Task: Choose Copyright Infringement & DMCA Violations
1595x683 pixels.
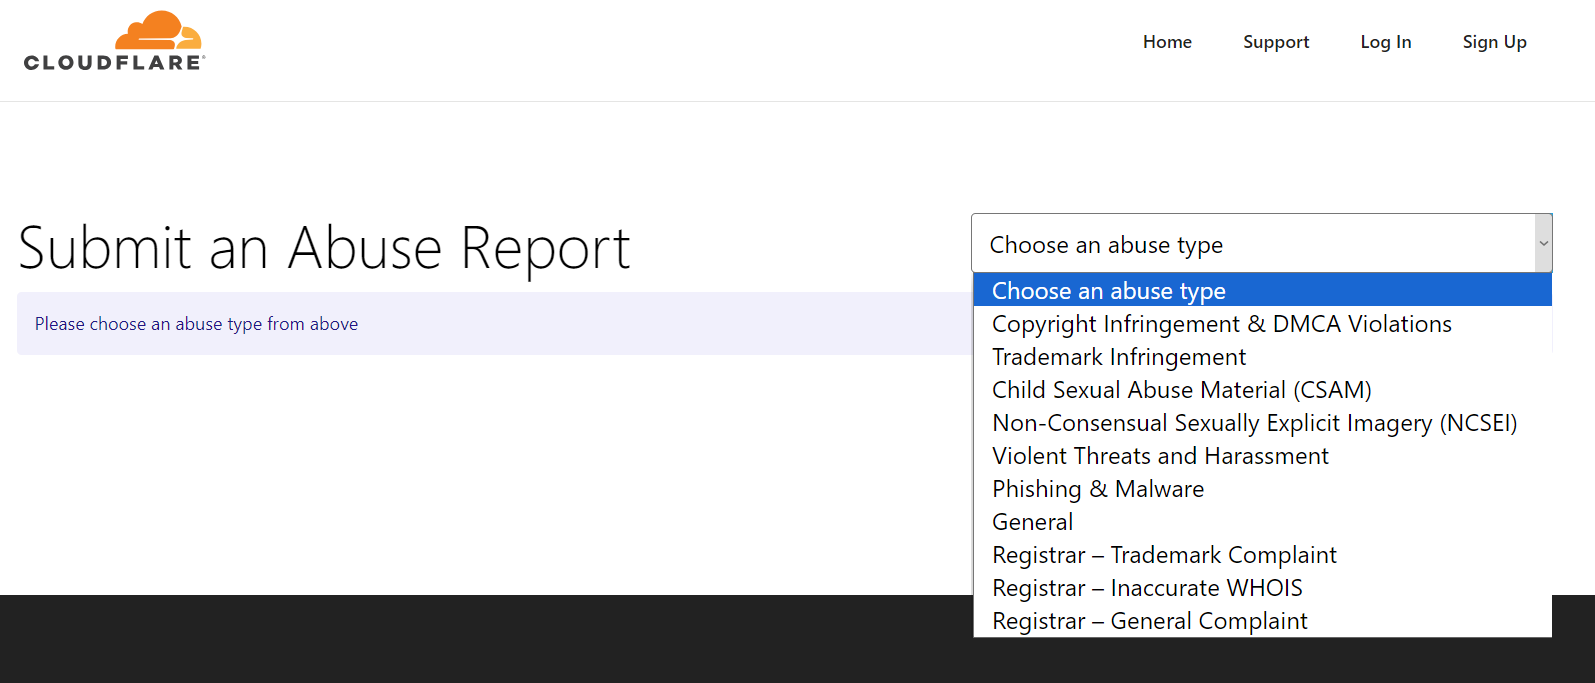Action: 1221,324
